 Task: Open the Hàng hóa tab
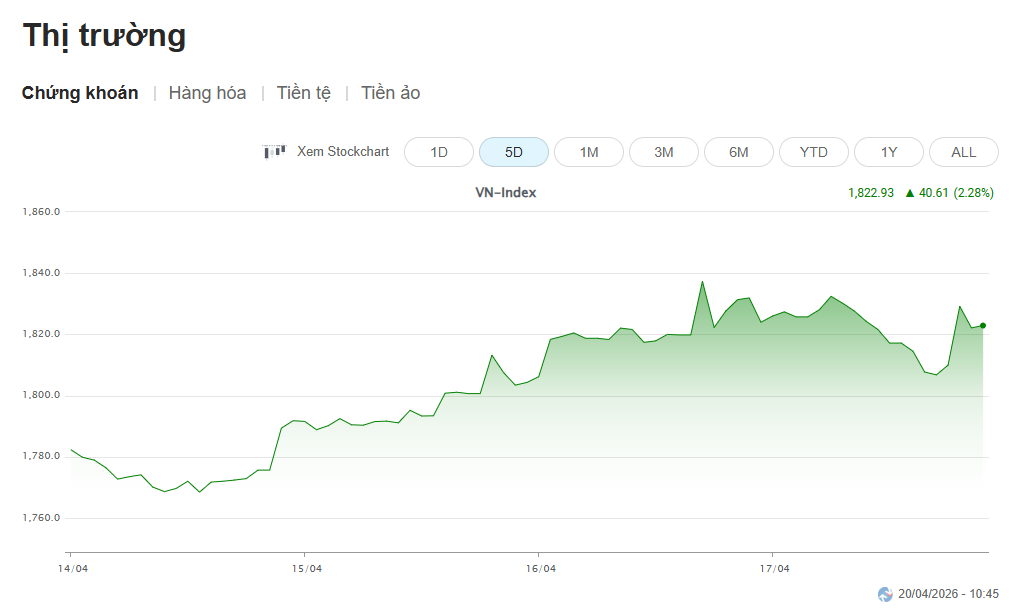tap(207, 93)
